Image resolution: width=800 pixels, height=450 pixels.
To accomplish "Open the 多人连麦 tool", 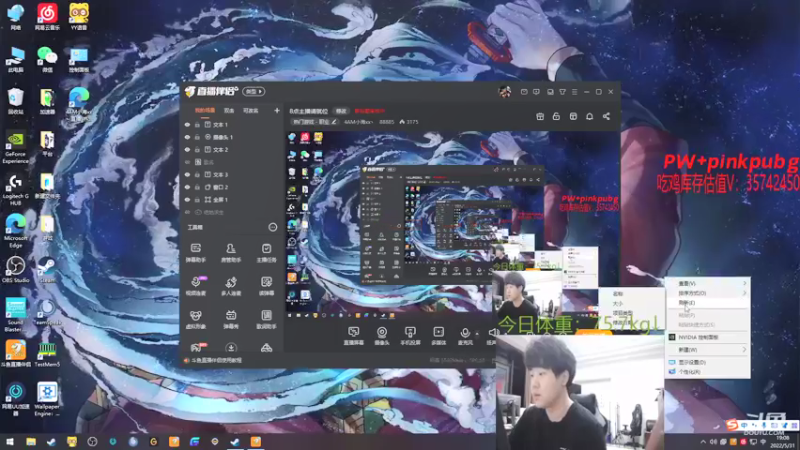I will pos(231,286).
